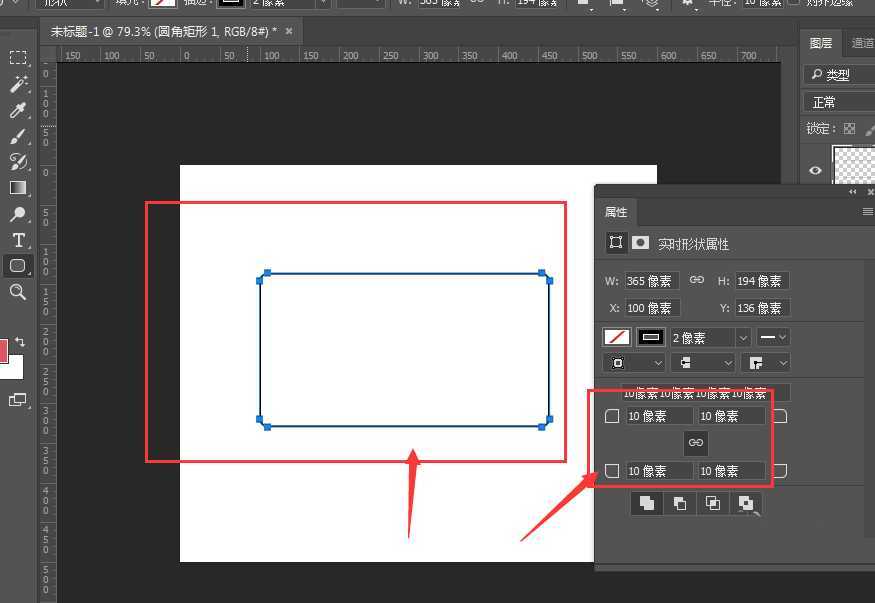875x603 pixels.
Task: Select the Brush tool
Action: click(x=18, y=135)
